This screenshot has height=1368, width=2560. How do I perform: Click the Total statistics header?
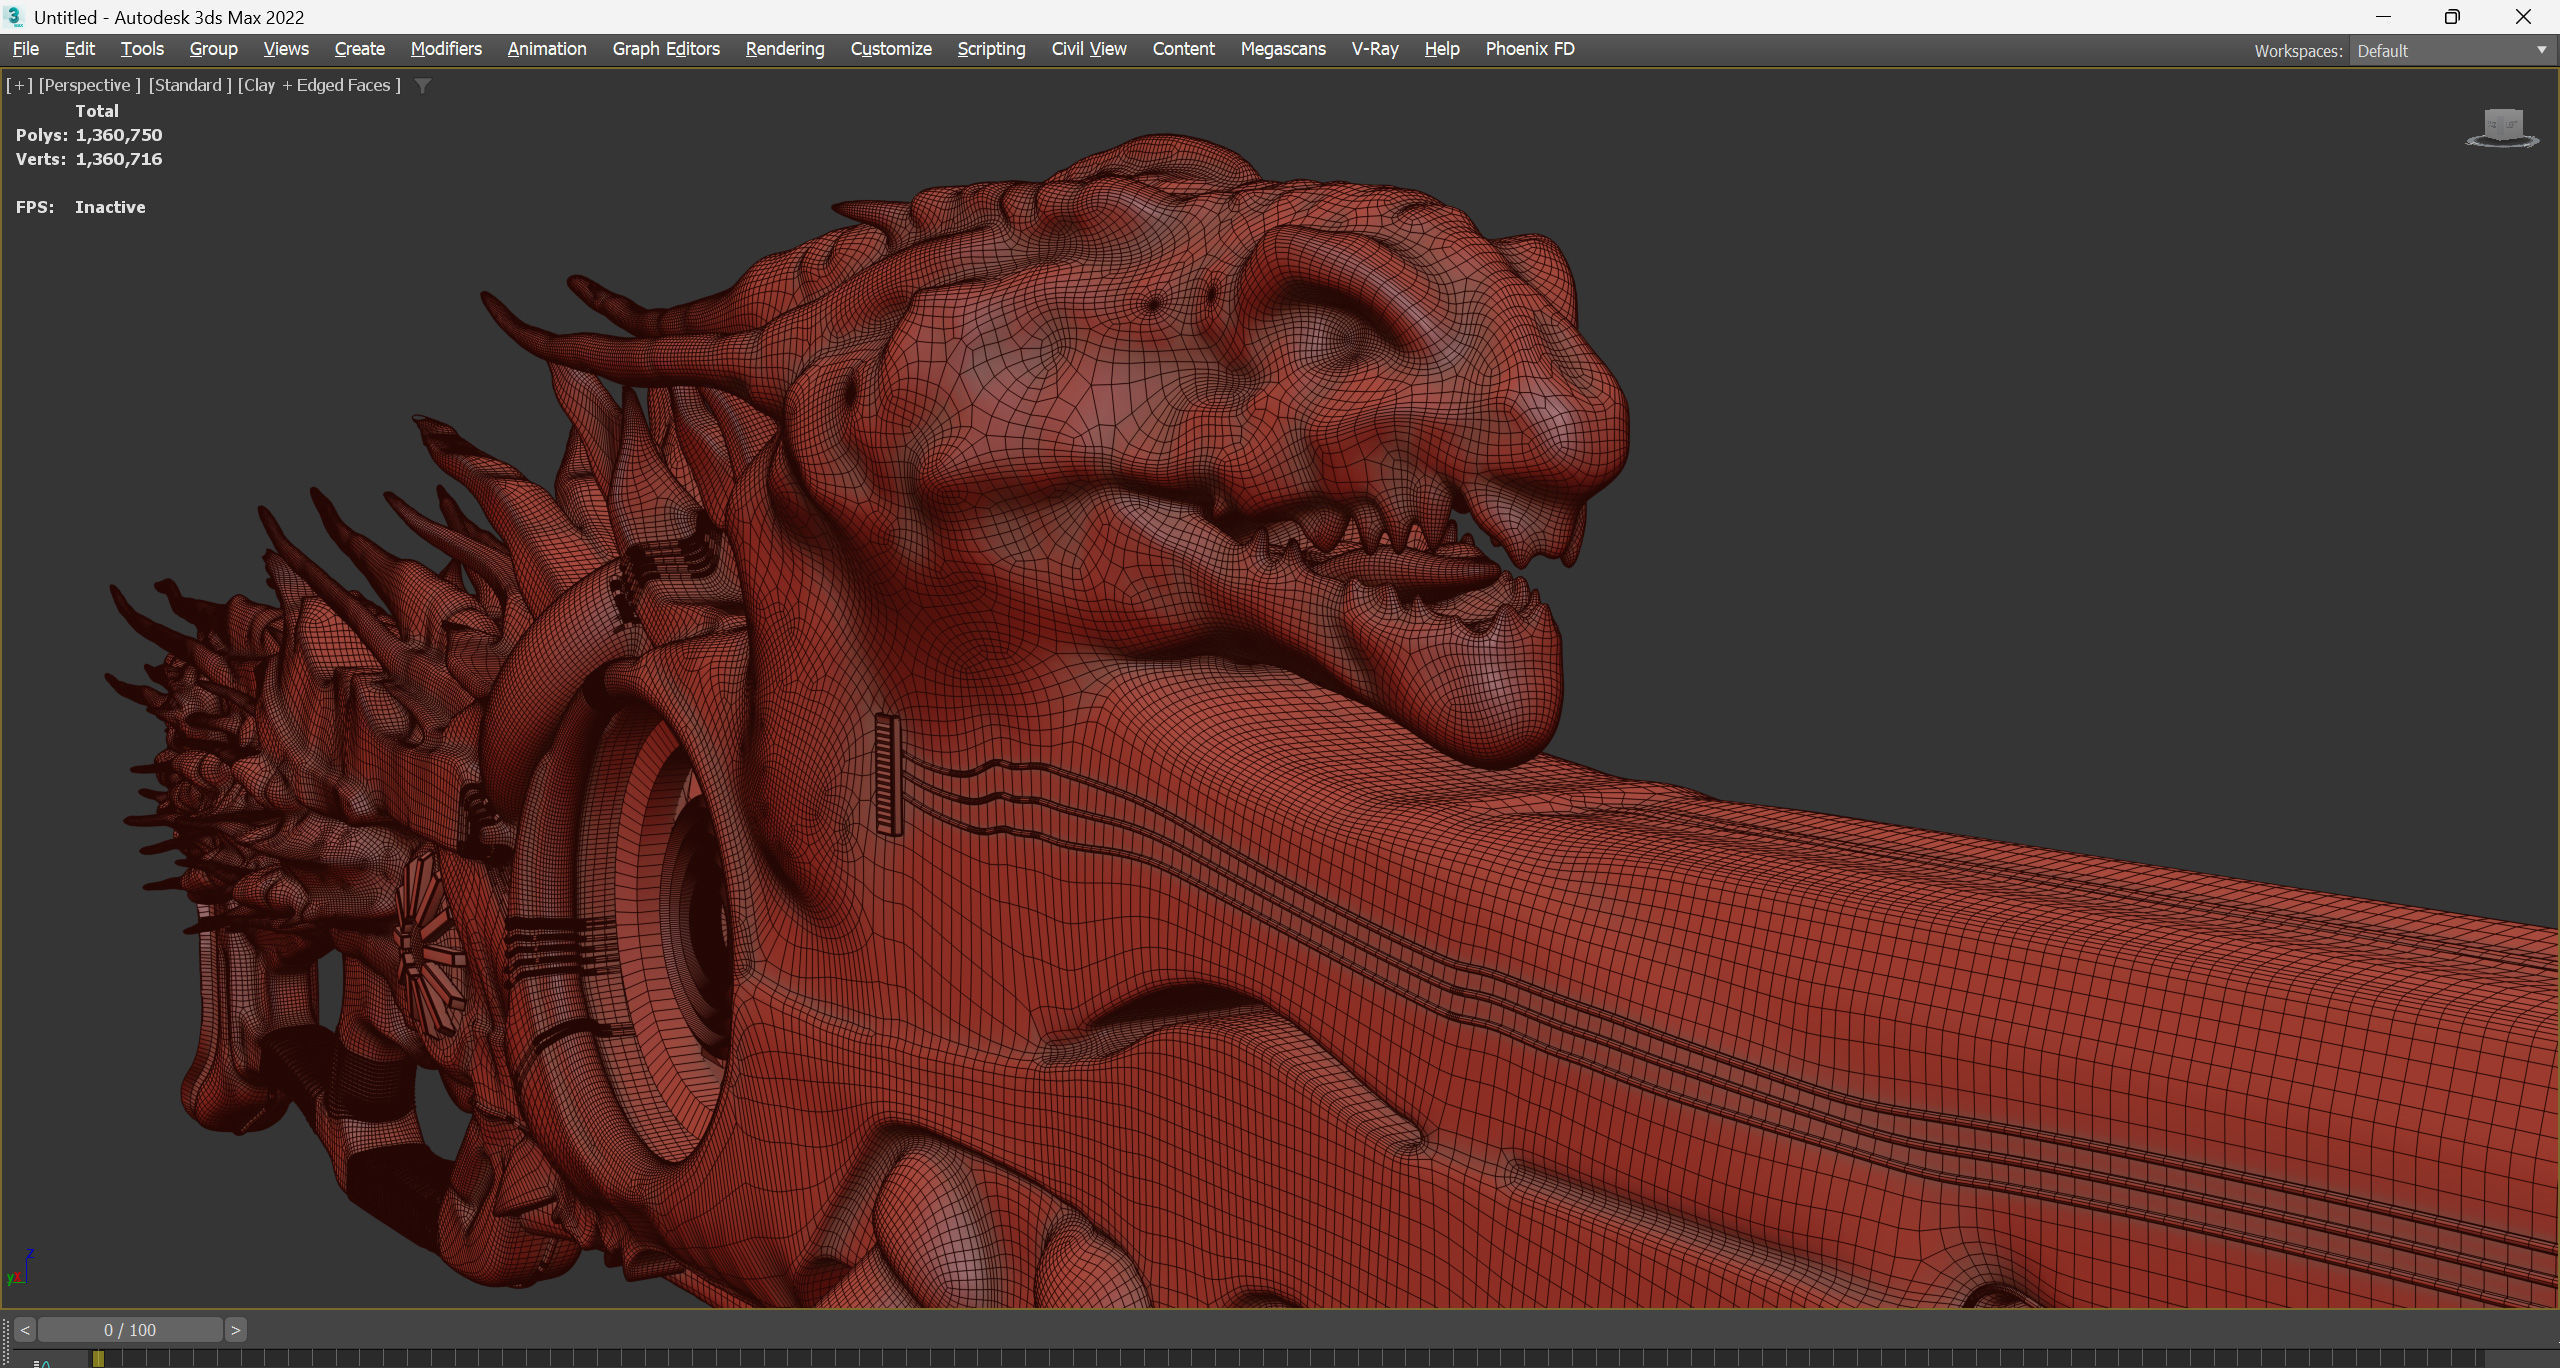[97, 111]
